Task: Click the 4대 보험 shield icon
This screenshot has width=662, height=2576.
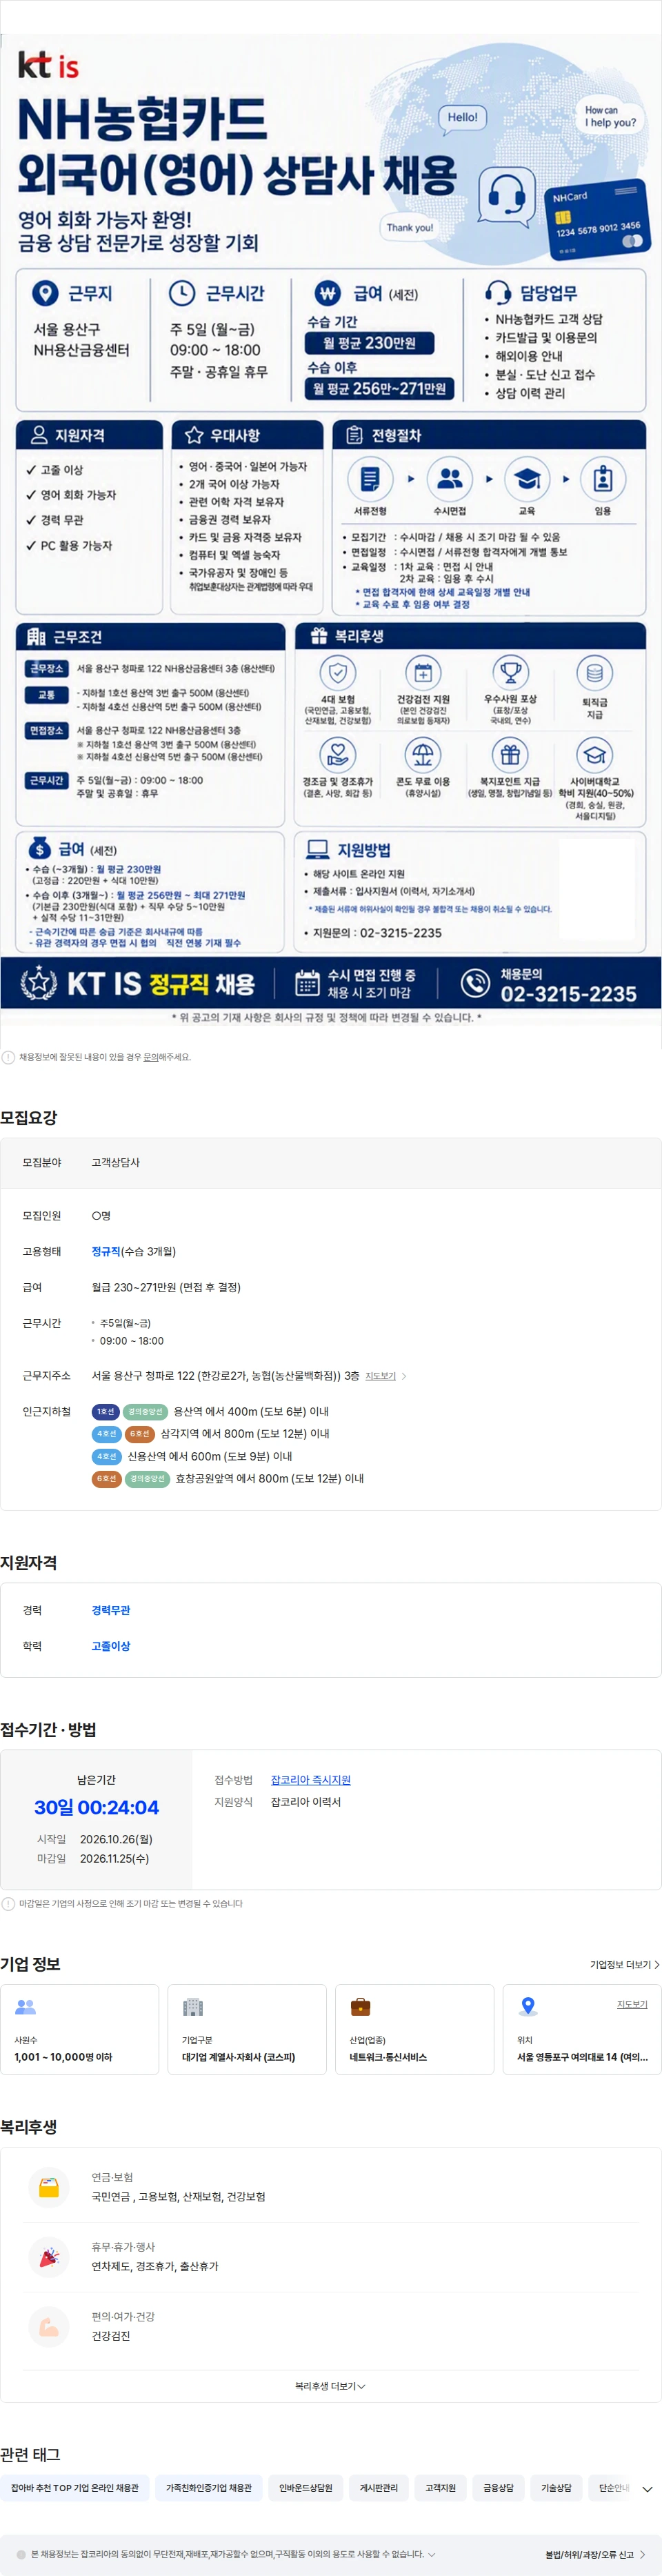Action: (338, 672)
